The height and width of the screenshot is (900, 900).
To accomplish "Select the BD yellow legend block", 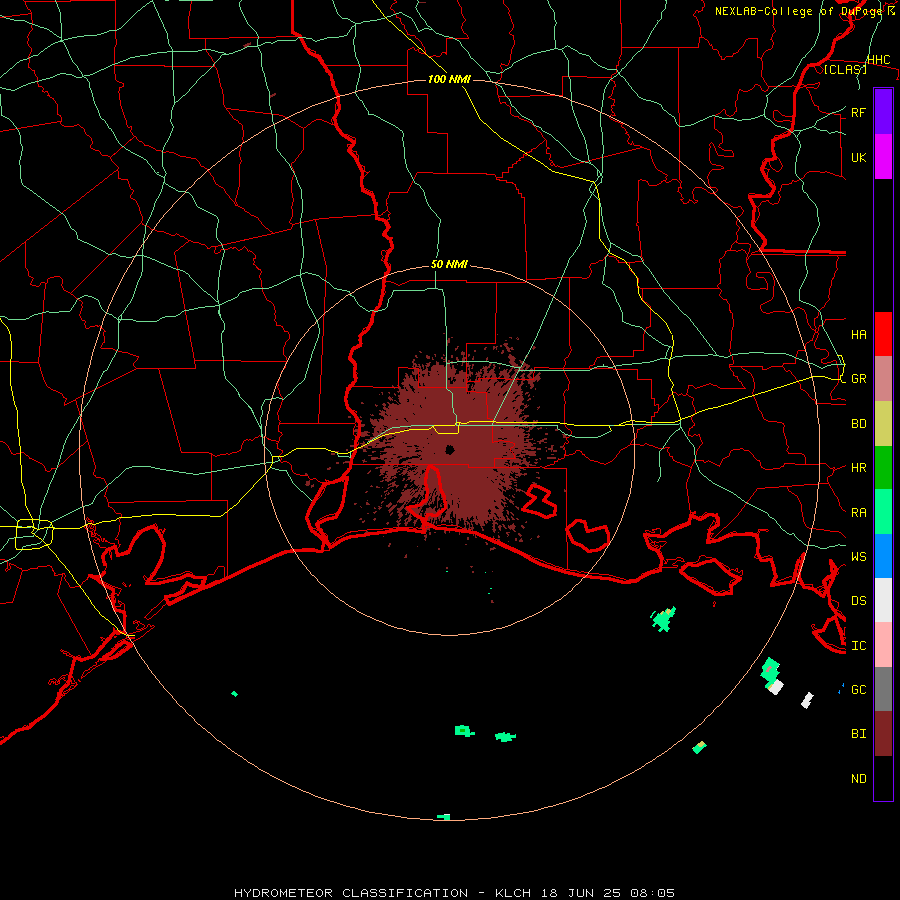I will tap(883, 423).
